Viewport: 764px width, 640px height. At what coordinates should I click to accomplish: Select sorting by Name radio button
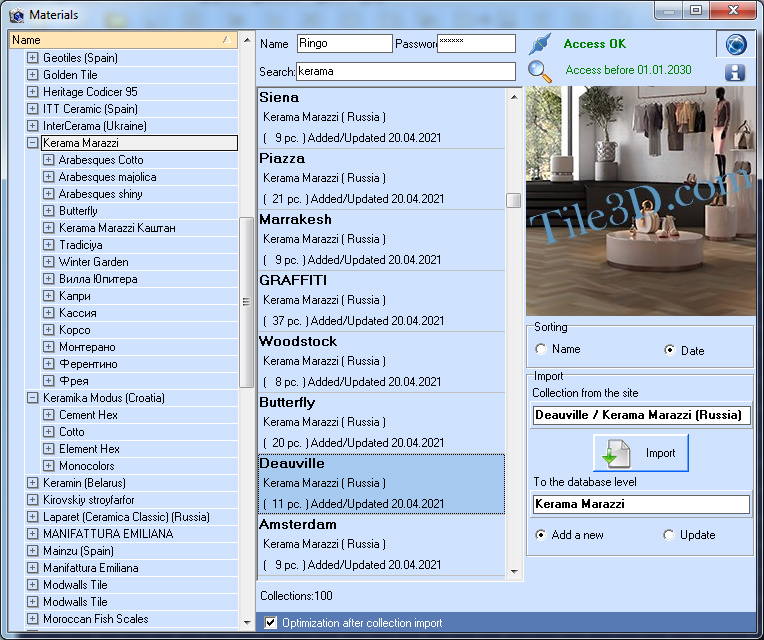(541, 349)
